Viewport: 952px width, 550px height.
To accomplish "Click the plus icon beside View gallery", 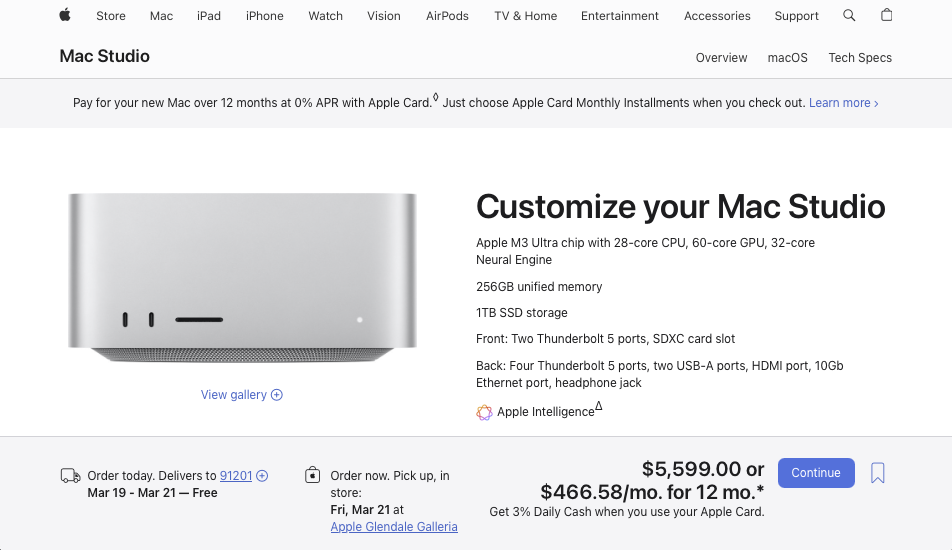I will point(277,395).
